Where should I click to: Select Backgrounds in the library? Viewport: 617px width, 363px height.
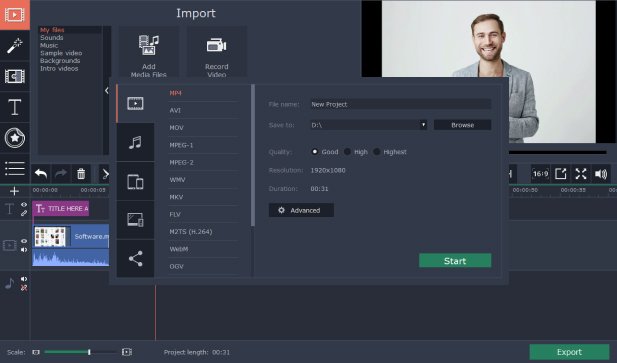click(x=60, y=61)
